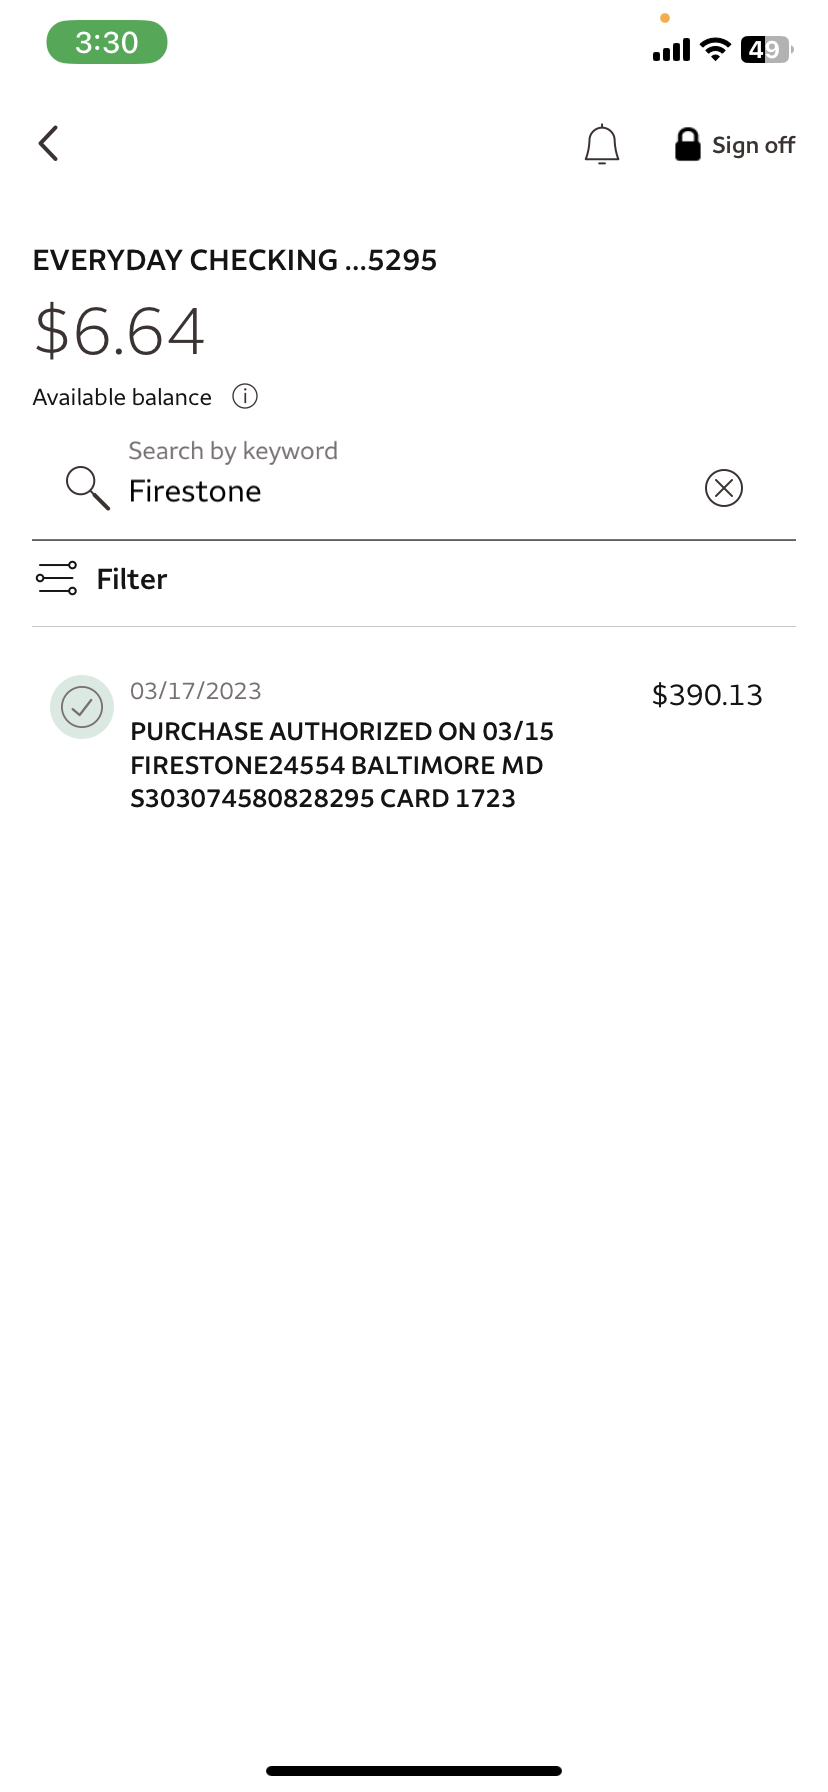The height and width of the screenshot is (1792, 828).
Task: Tap the back chevron arrow
Action: click(48, 144)
